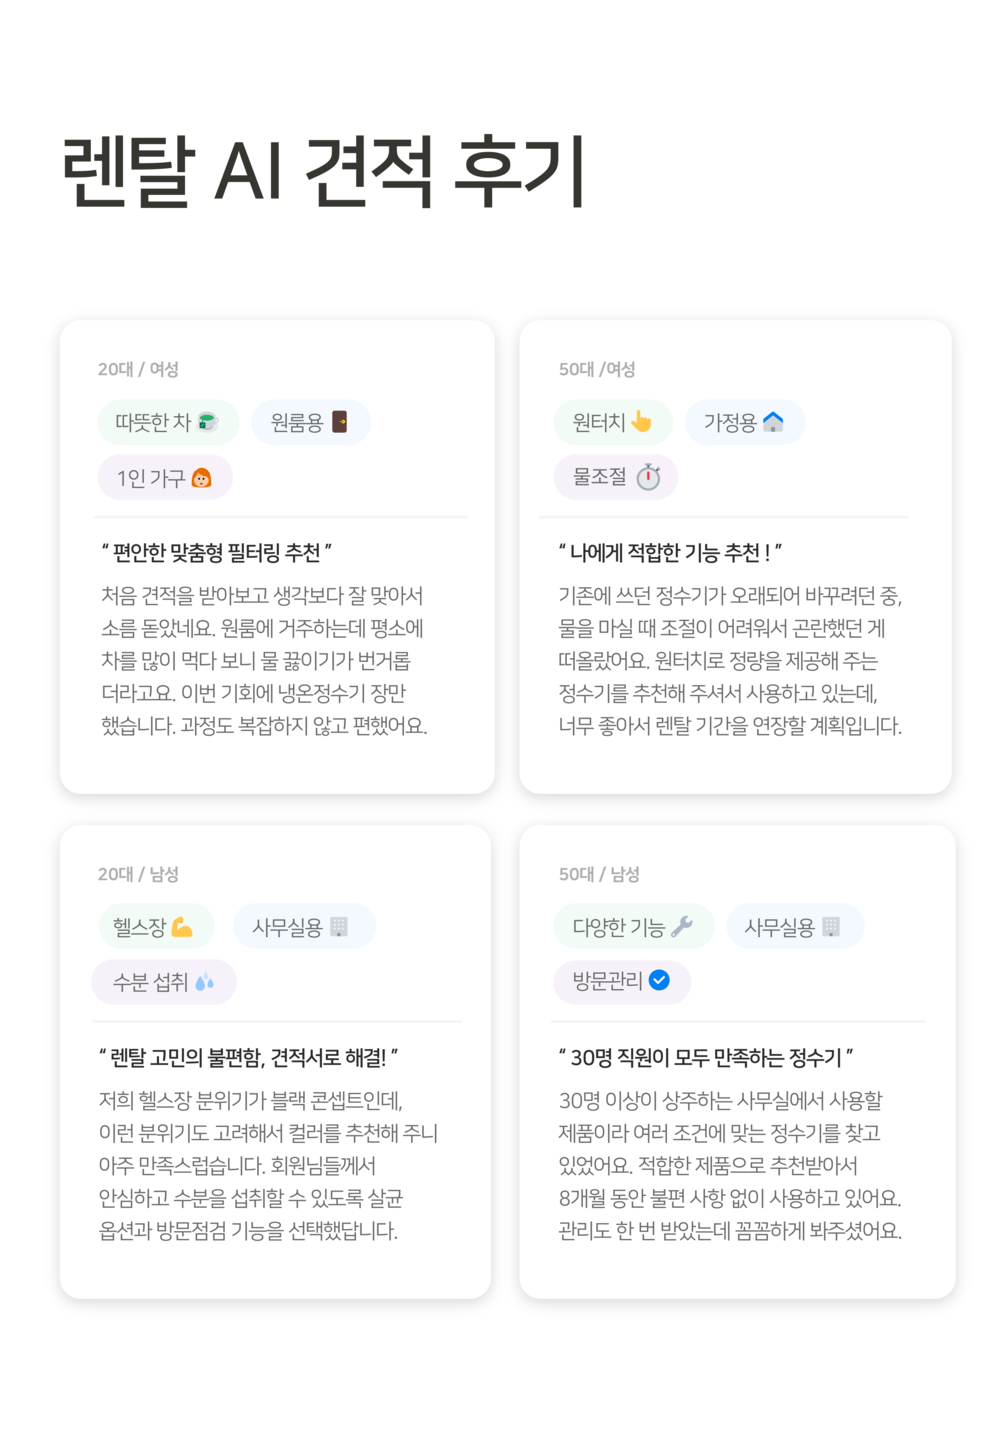The width and height of the screenshot is (1000, 1455).
Task: Click the teacup icon in 따뜻한 차 tag
Action: coord(208,422)
